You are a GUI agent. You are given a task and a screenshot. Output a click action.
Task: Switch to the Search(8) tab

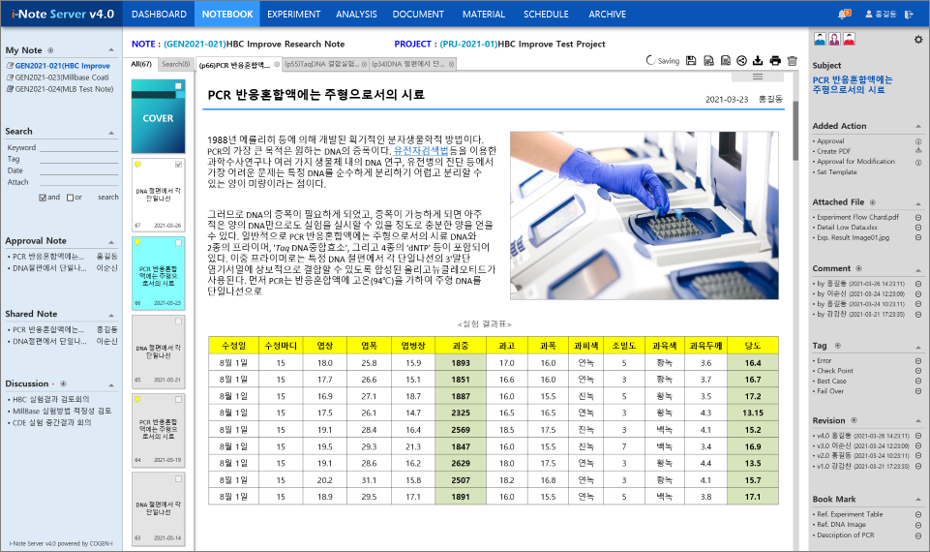(175, 65)
